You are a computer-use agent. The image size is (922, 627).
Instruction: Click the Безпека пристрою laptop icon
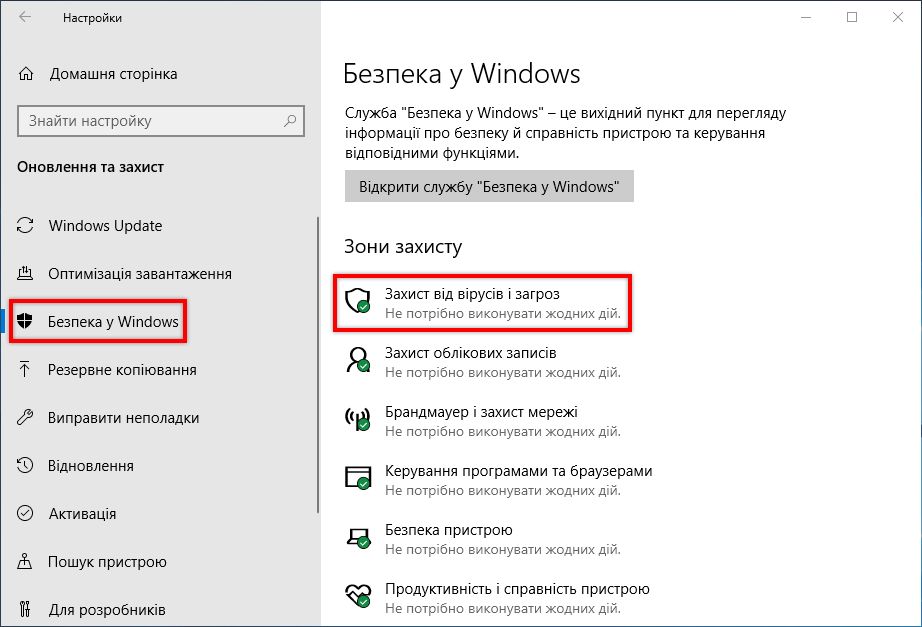(357, 538)
